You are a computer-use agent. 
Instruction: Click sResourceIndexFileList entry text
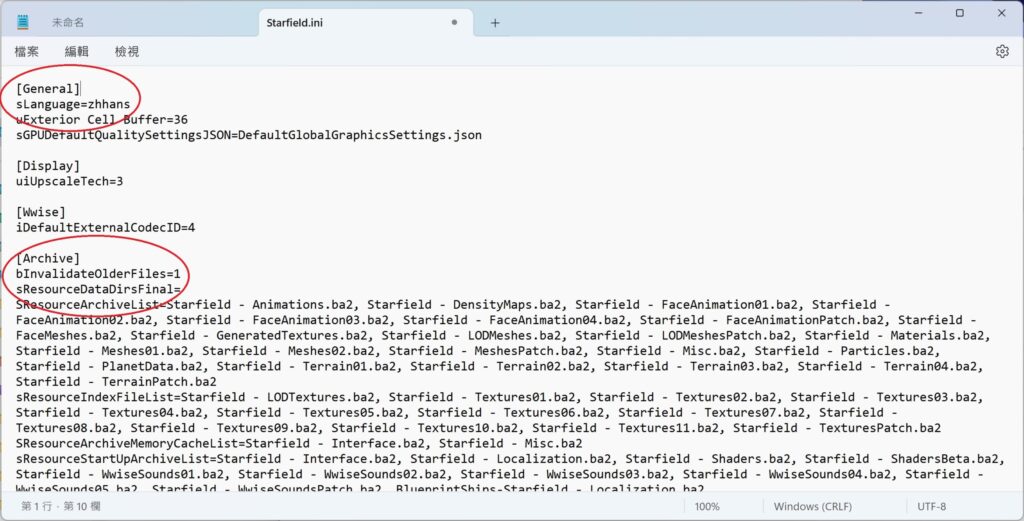[95, 397]
